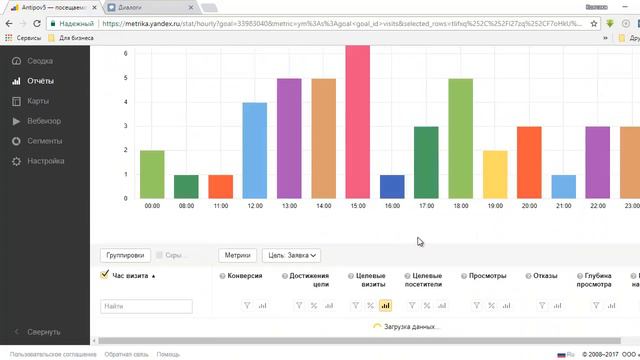Click percent icon under Просмотры
The image size is (640, 360).
[x=491, y=305]
